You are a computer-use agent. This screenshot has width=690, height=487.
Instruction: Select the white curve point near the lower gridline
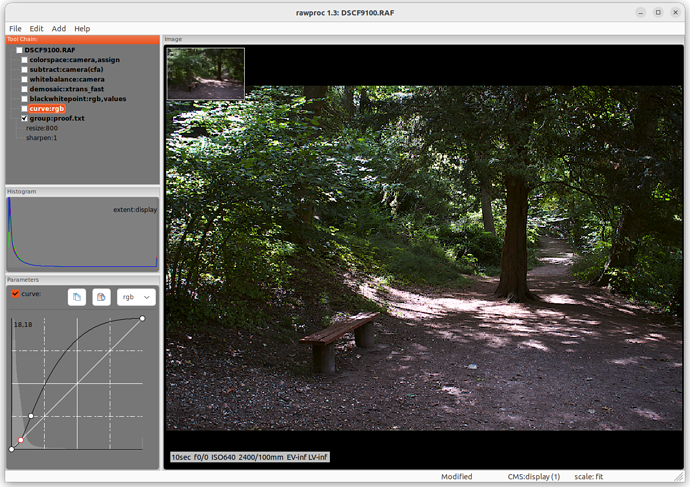(31, 416)
